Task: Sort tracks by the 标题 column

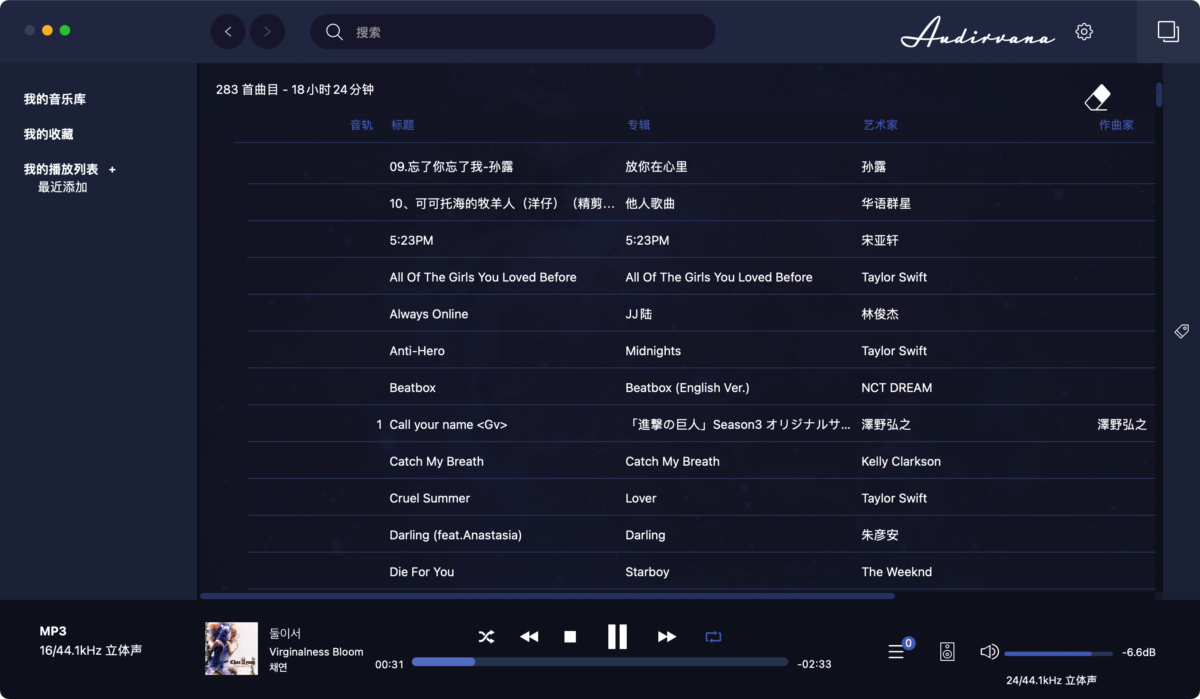Action: pyautogui.click(x=403, y=125)
